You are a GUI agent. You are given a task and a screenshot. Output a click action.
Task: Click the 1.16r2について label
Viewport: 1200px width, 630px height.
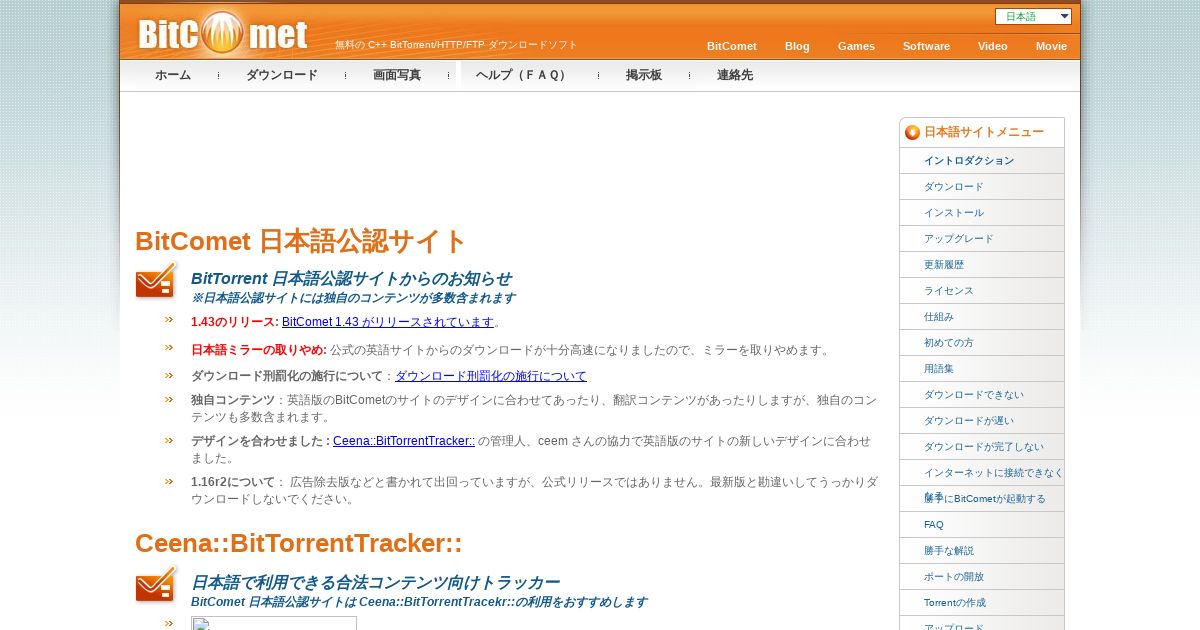click(x=233, y=482)
